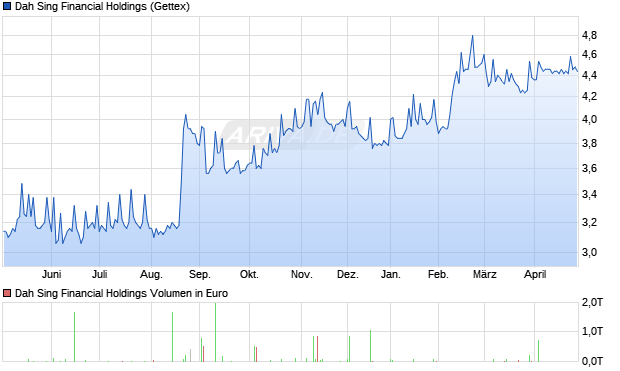Click the 4,8 price axis value
This screenshot has height=371, width=620.
point(590,36)
